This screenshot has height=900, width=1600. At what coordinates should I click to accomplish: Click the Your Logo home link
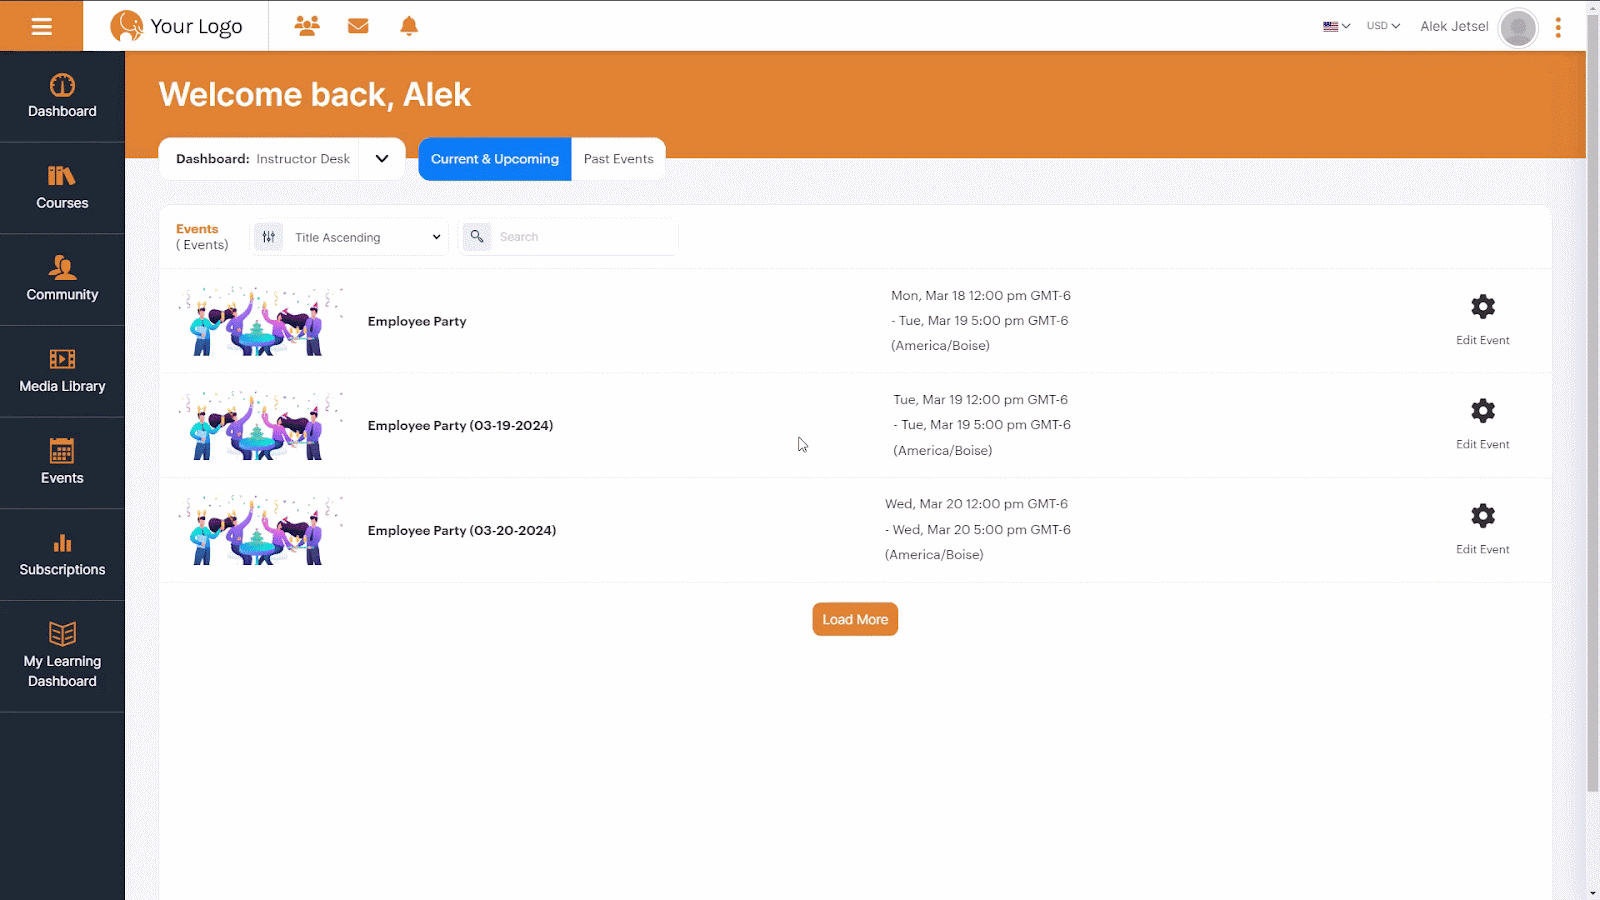(x=177, y=26)
